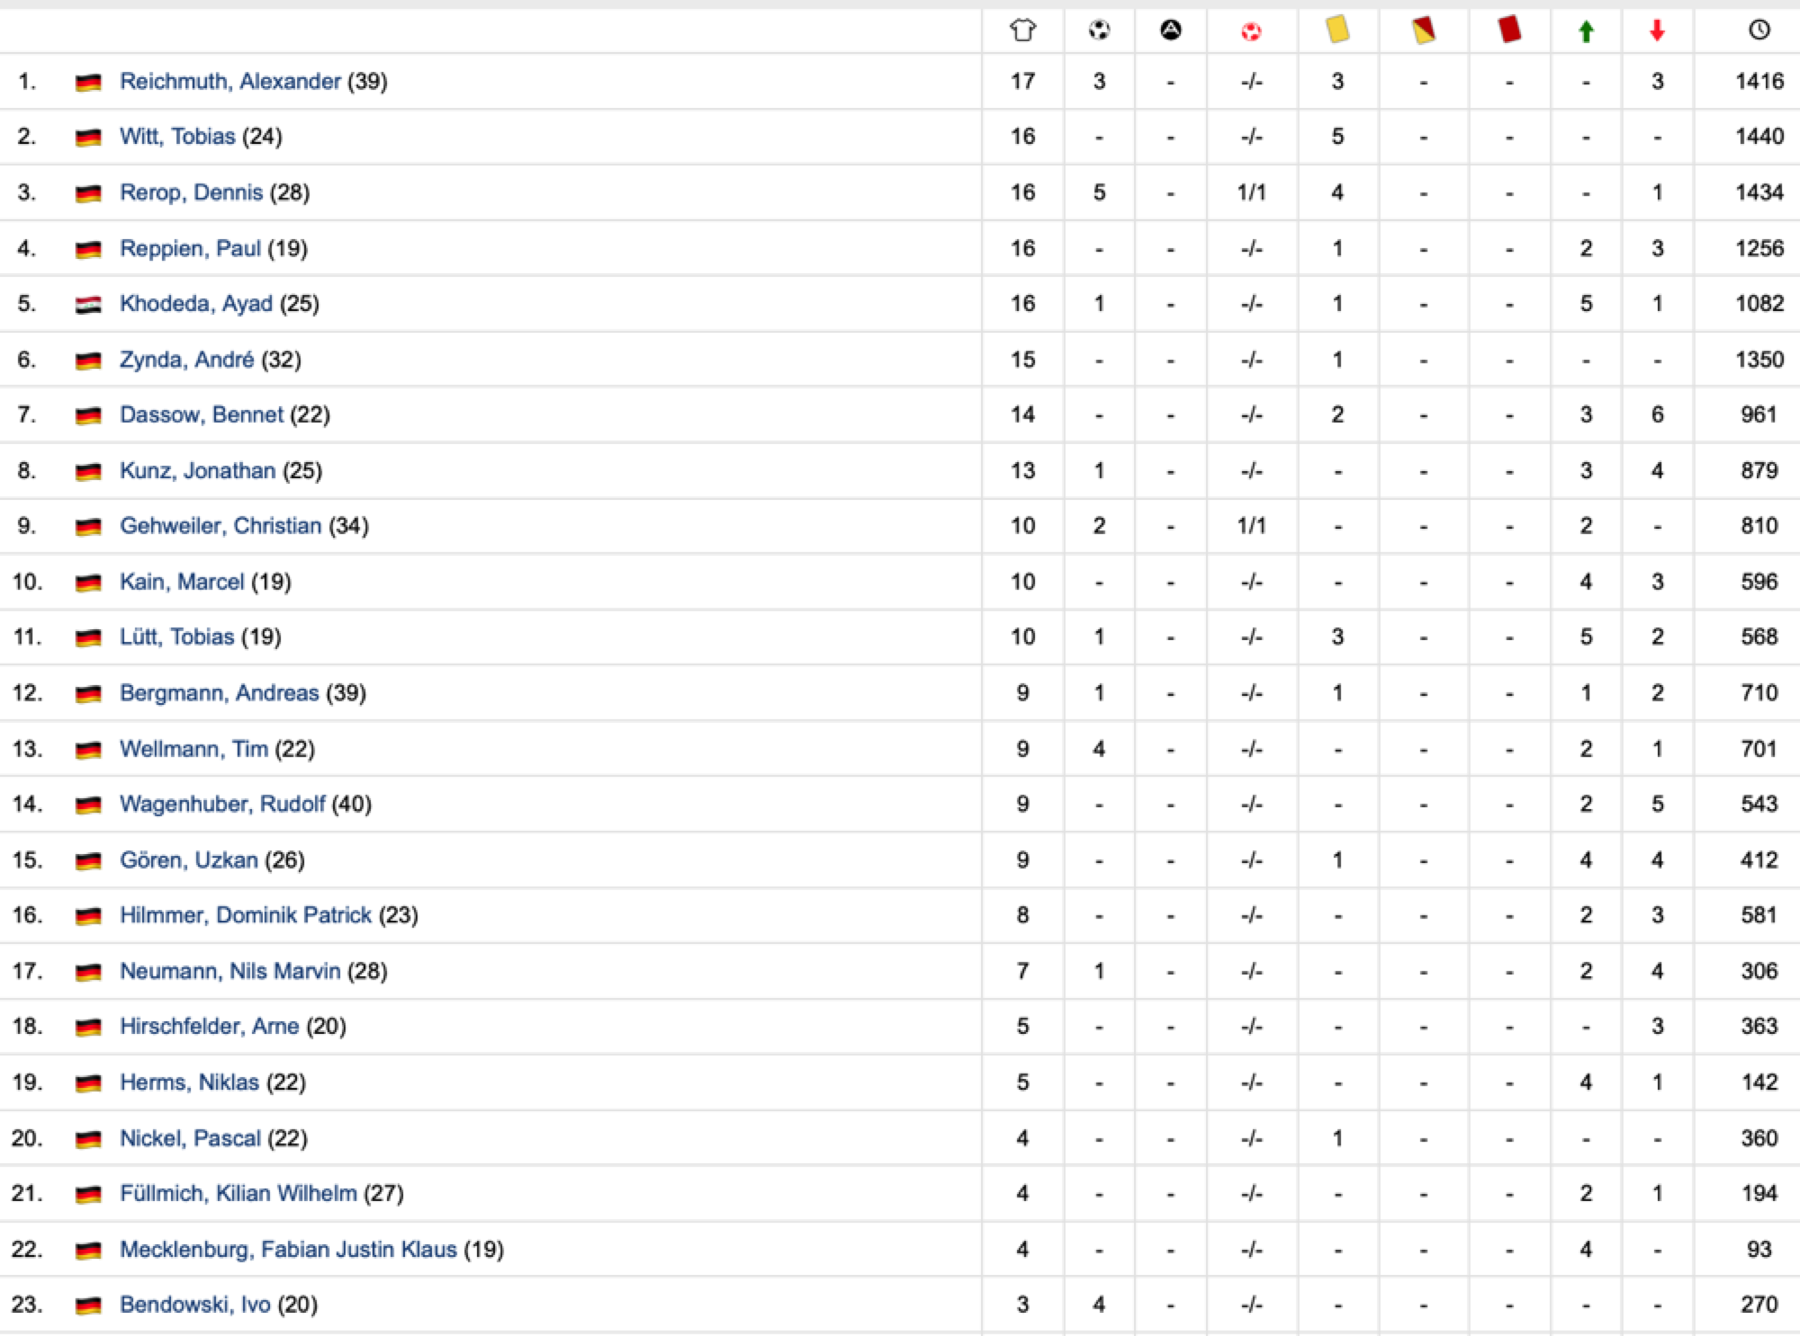Click the black circle 'A' assists icon
This screenshot has width=1800, height=1336.
[x=1170, y=30]
